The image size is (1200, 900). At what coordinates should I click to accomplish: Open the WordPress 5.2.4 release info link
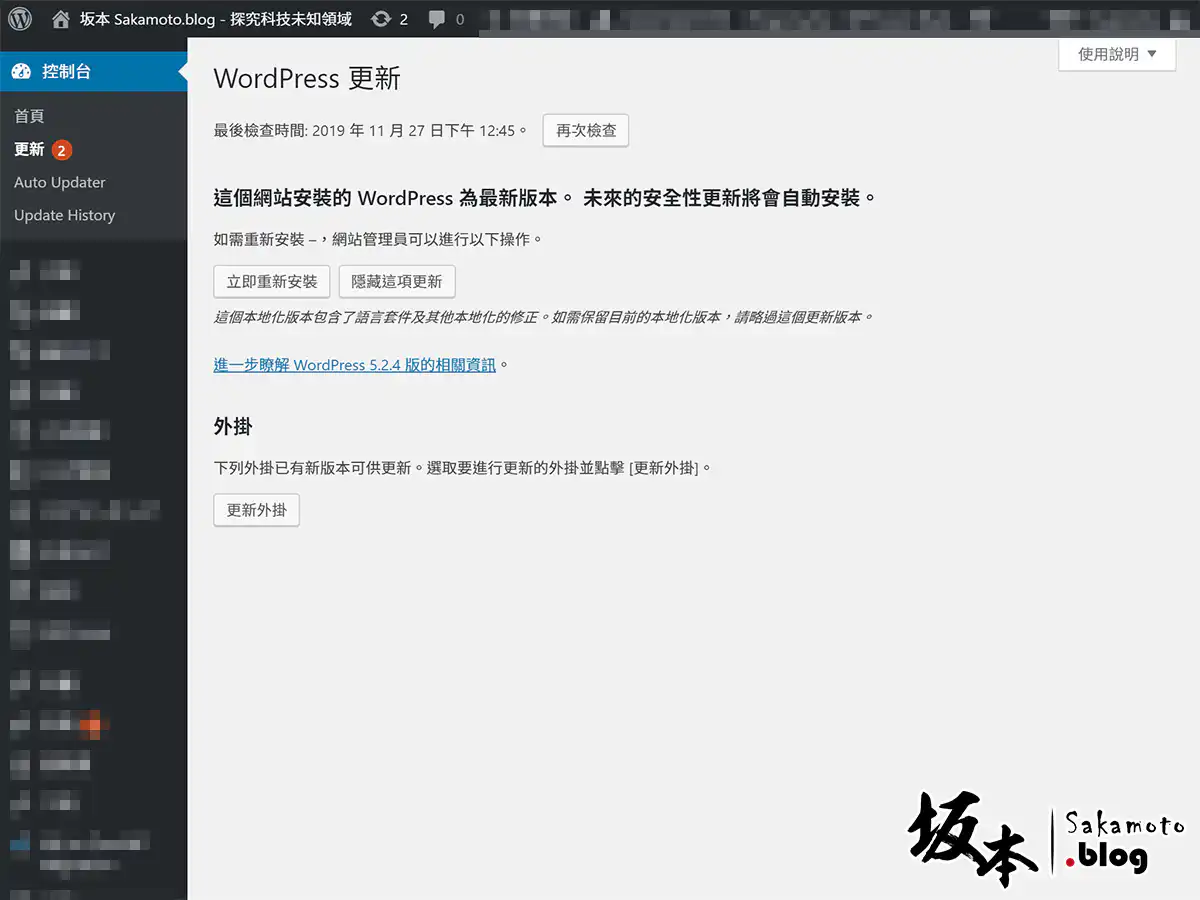(x=354, y=365)
